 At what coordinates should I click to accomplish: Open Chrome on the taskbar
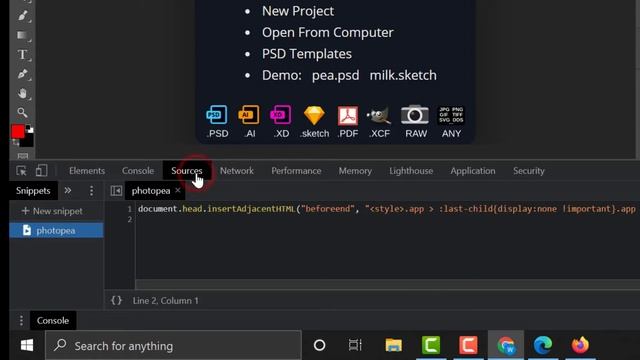(x=506, y=345)
